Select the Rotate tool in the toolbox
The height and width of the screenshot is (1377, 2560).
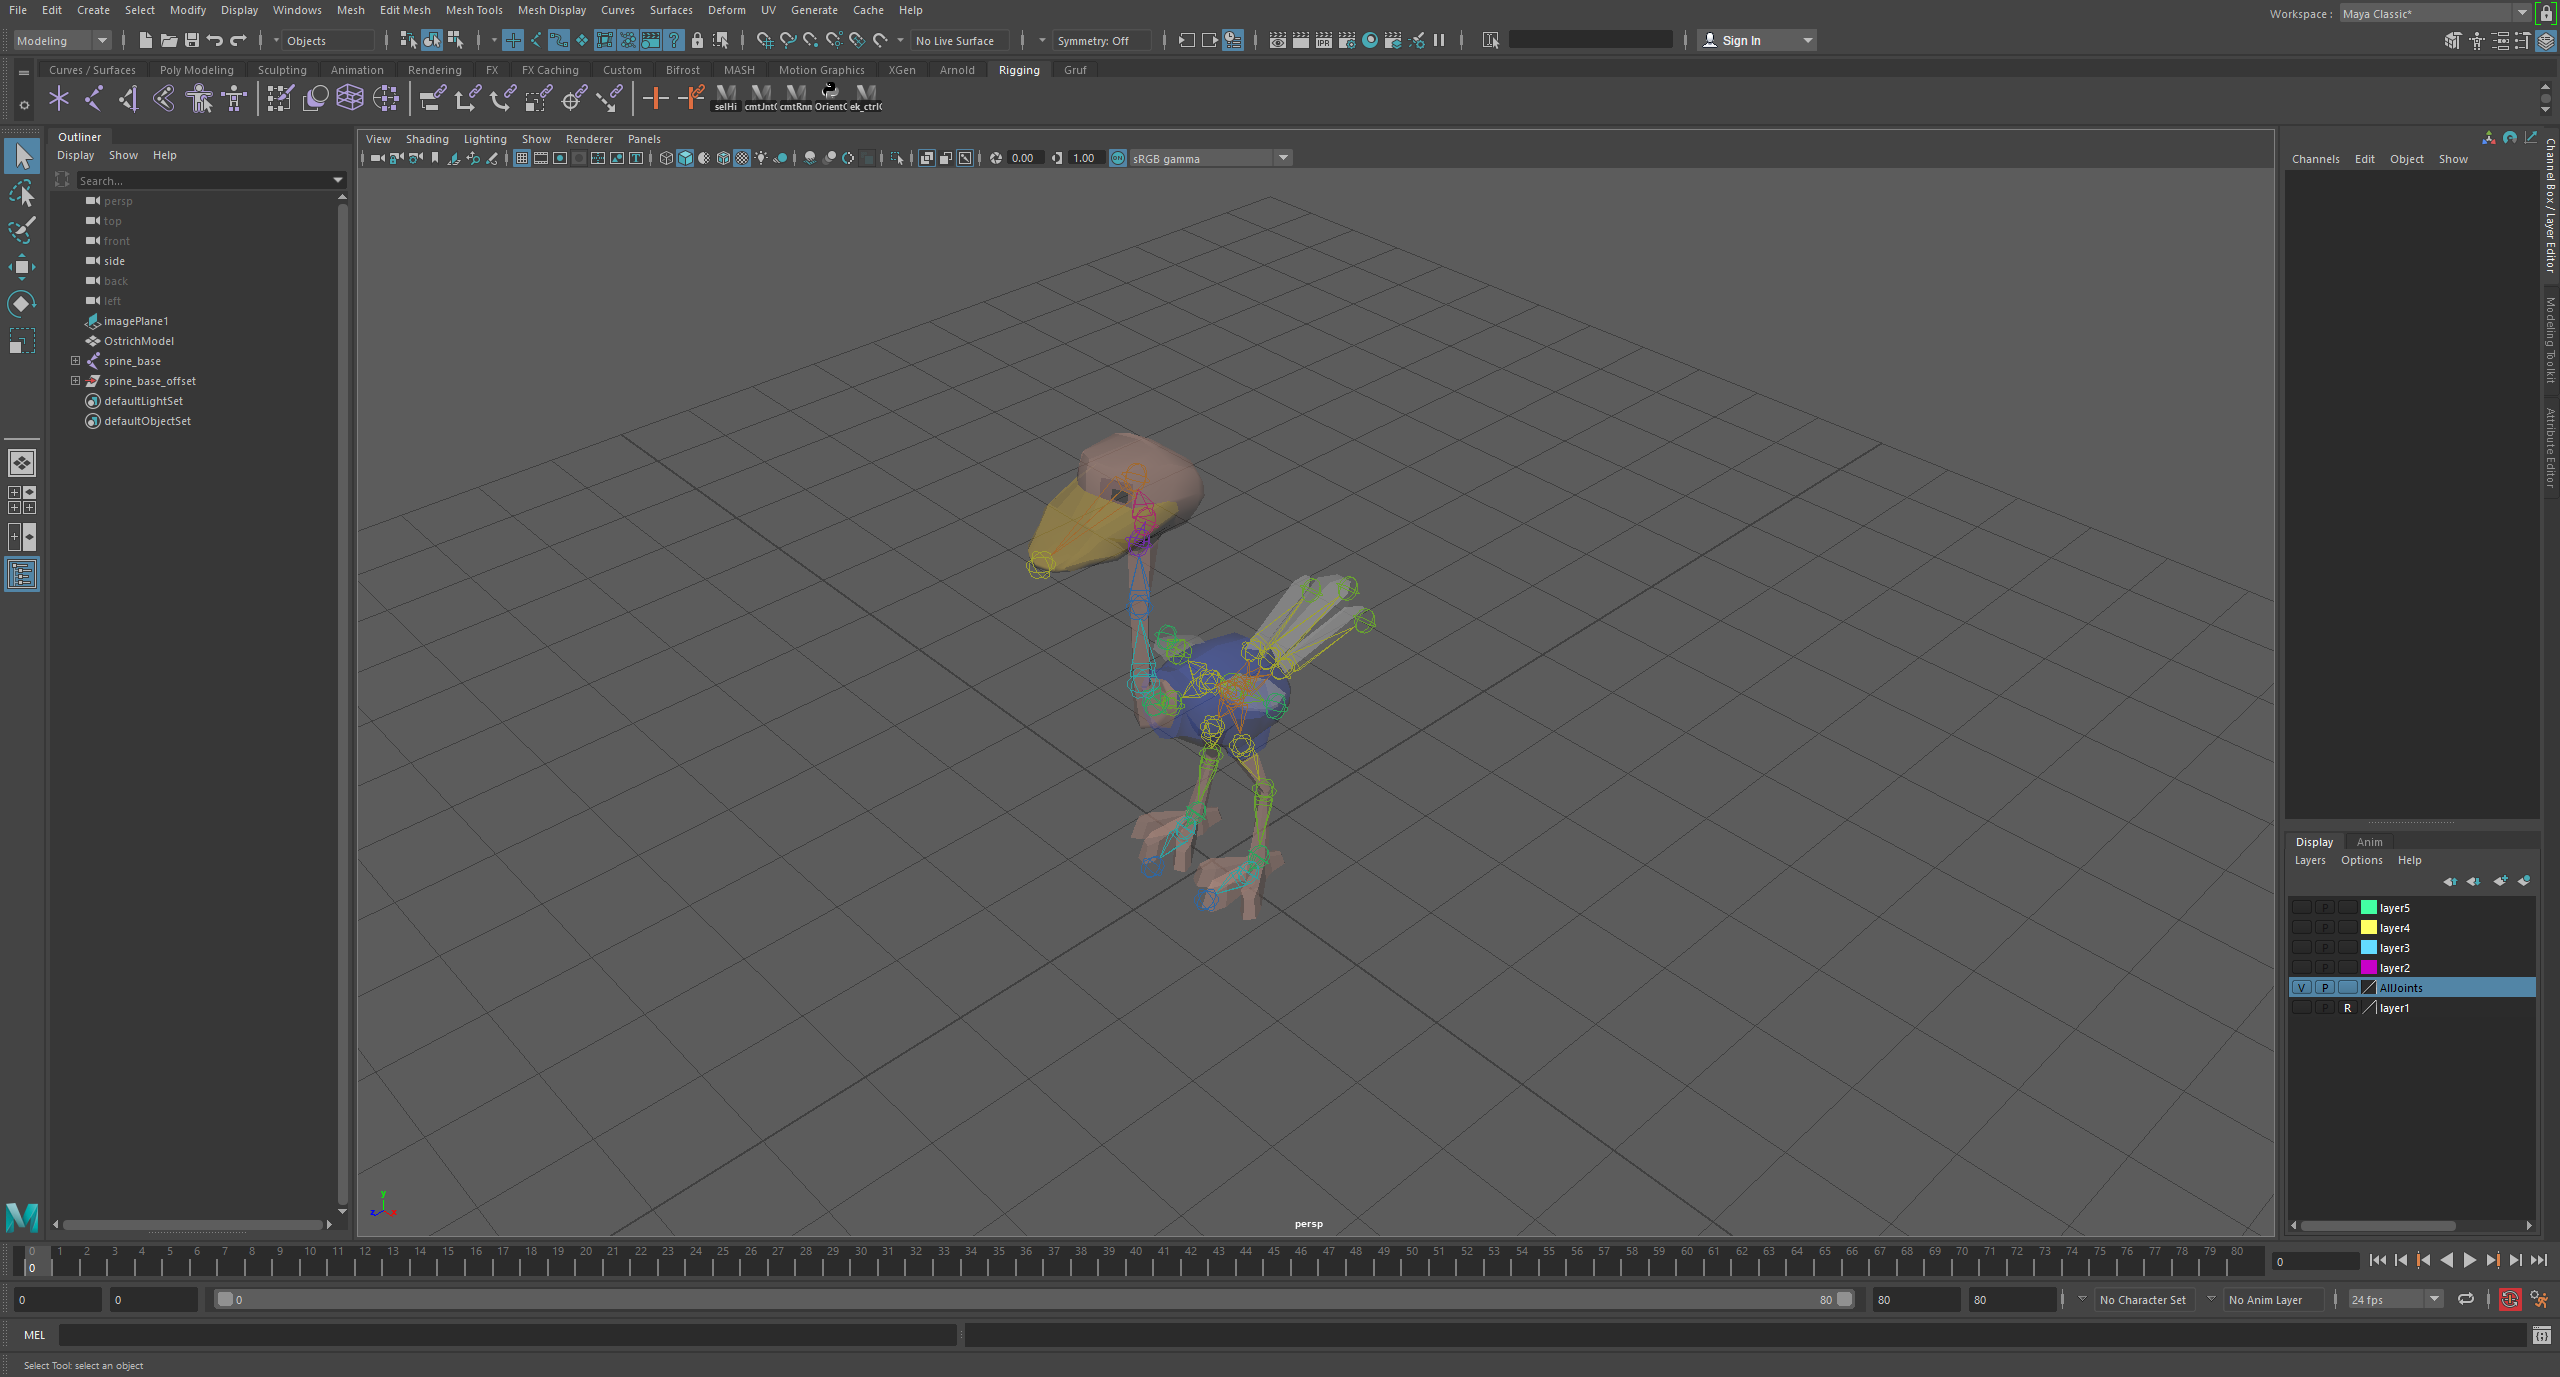(21, 303)
